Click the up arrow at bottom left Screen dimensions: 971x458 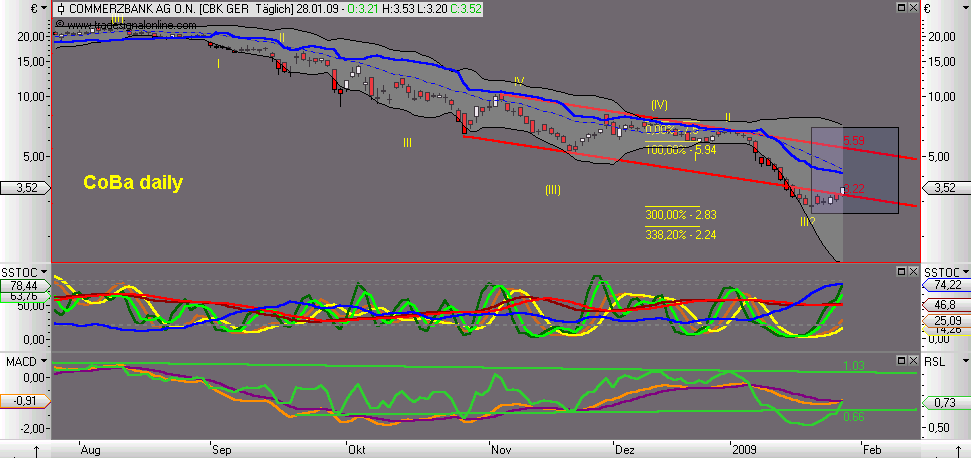[x=37, y=451]
